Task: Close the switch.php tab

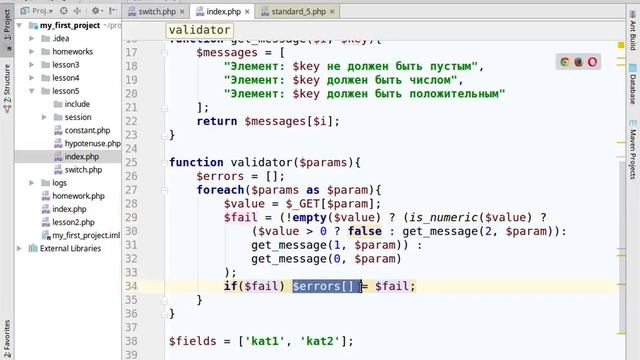Action: pyautogui.click(x=182, y=12)
